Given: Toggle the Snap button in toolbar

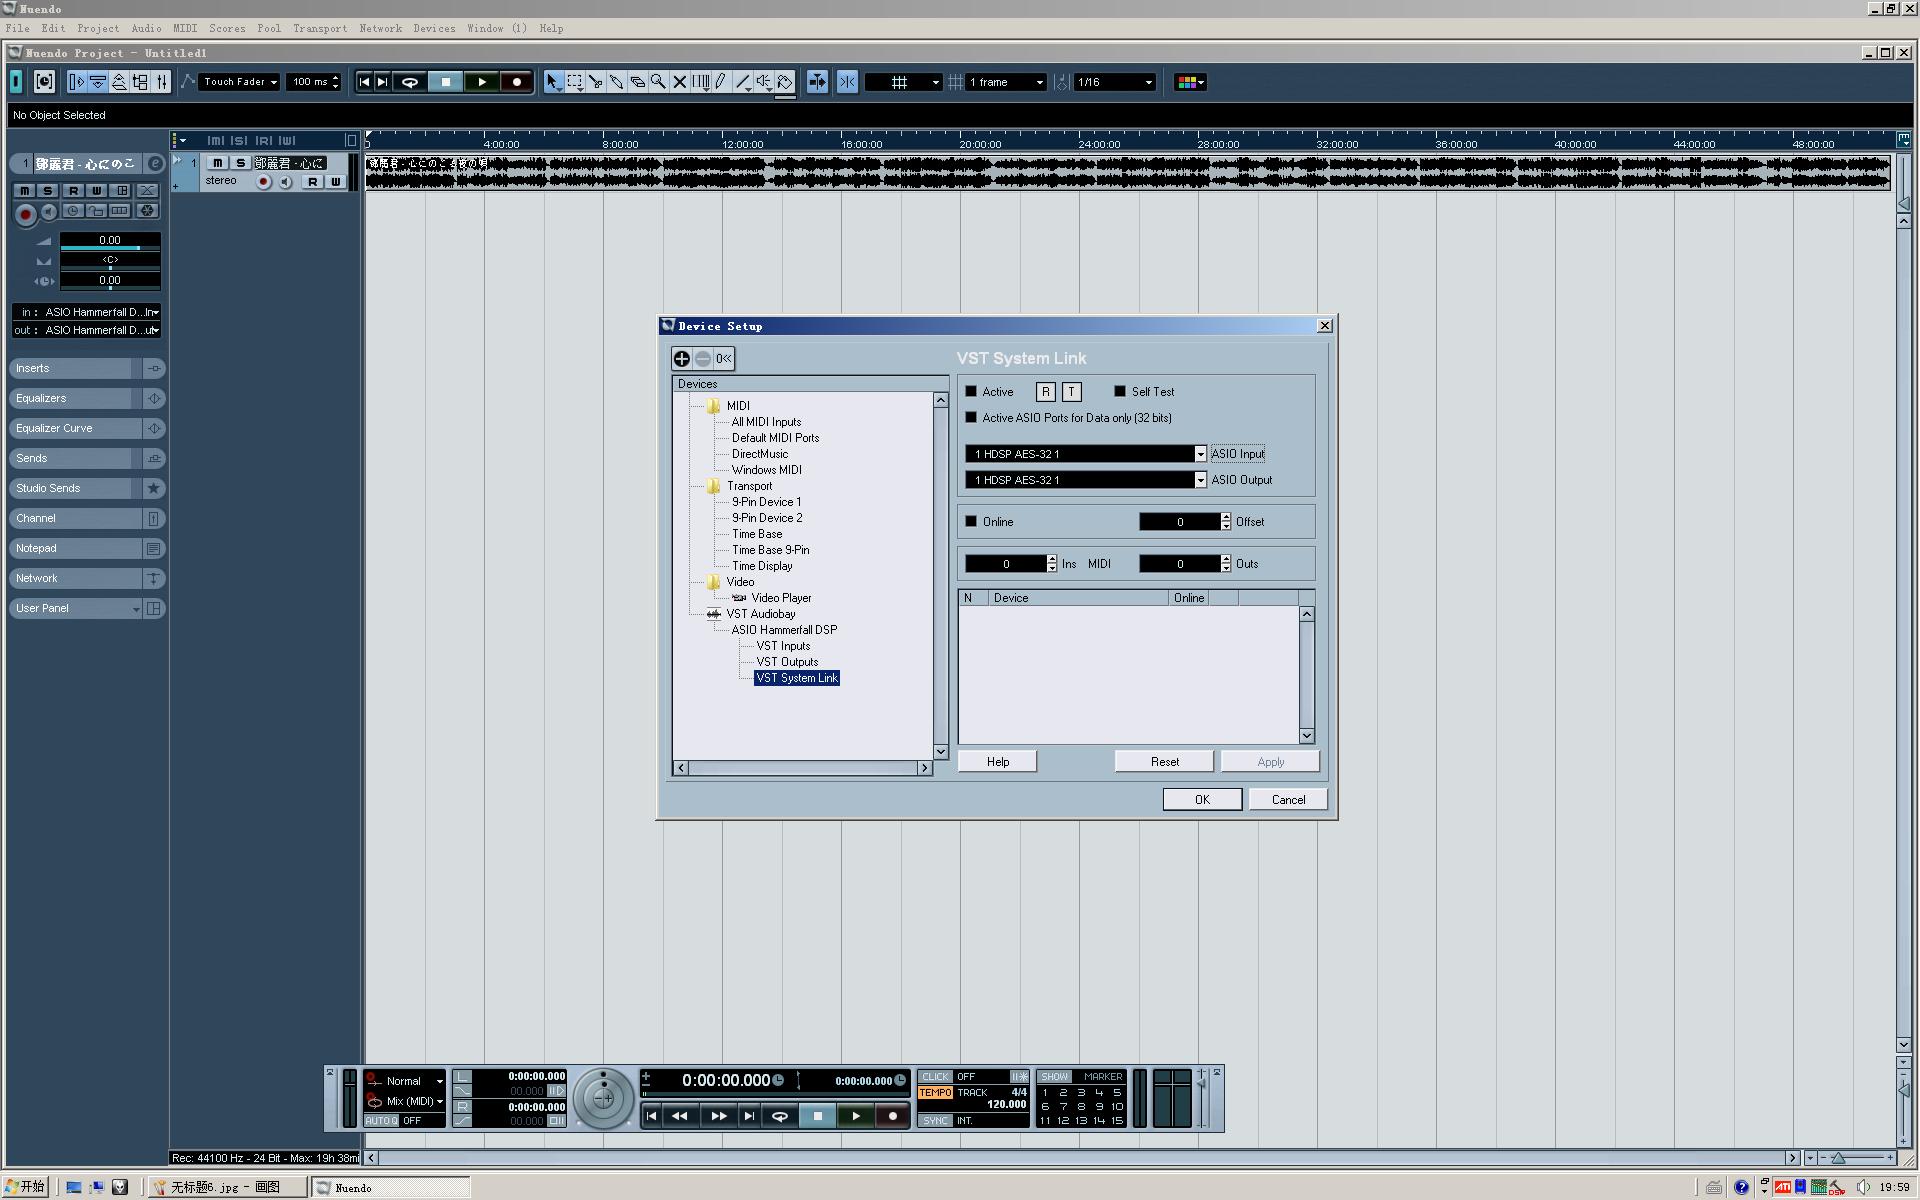Looking at the screenshot, I should pos(847,82).
